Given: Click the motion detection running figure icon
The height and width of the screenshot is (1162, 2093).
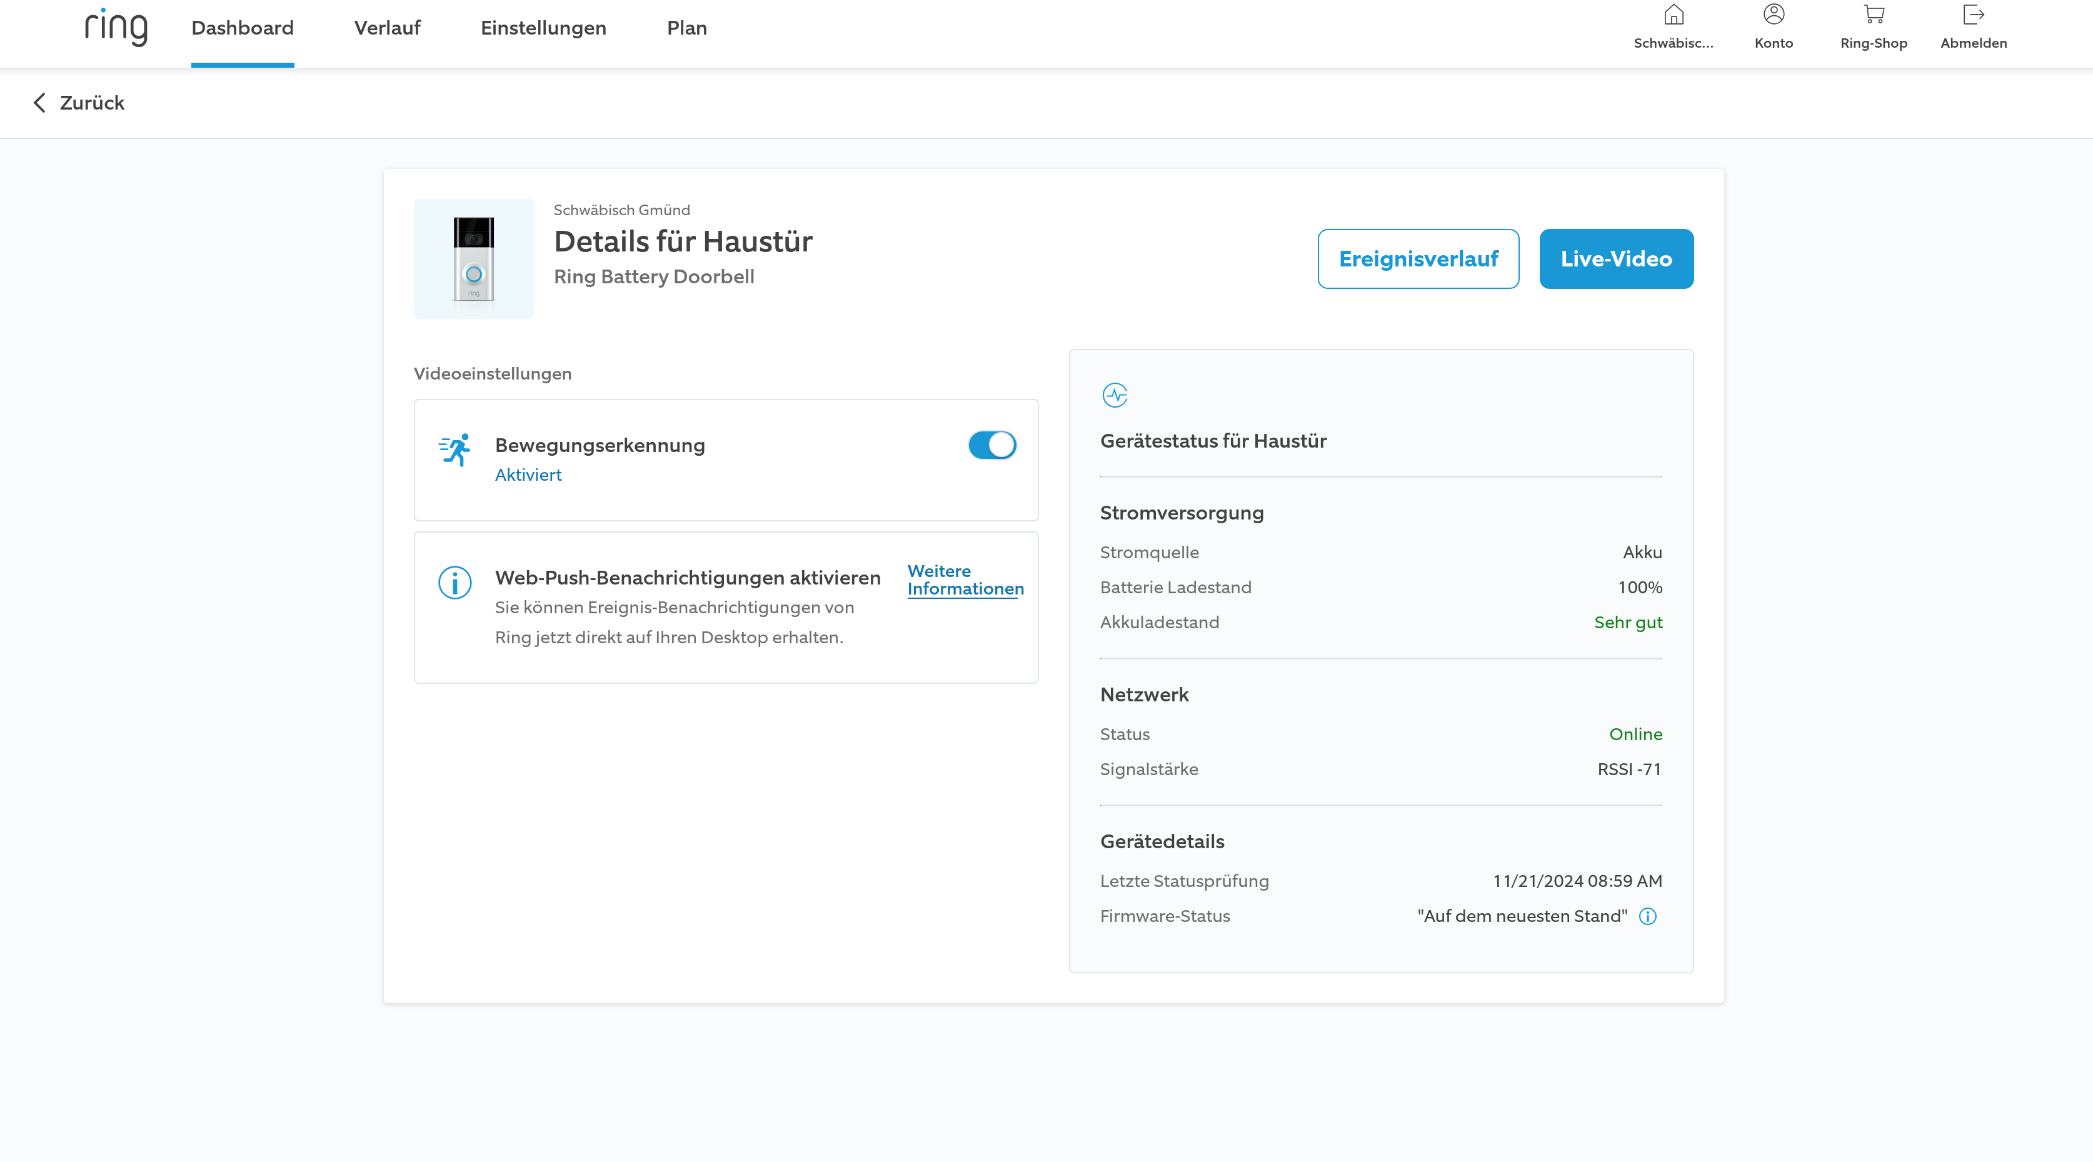Looking at the screenshot, I should 455,450.
